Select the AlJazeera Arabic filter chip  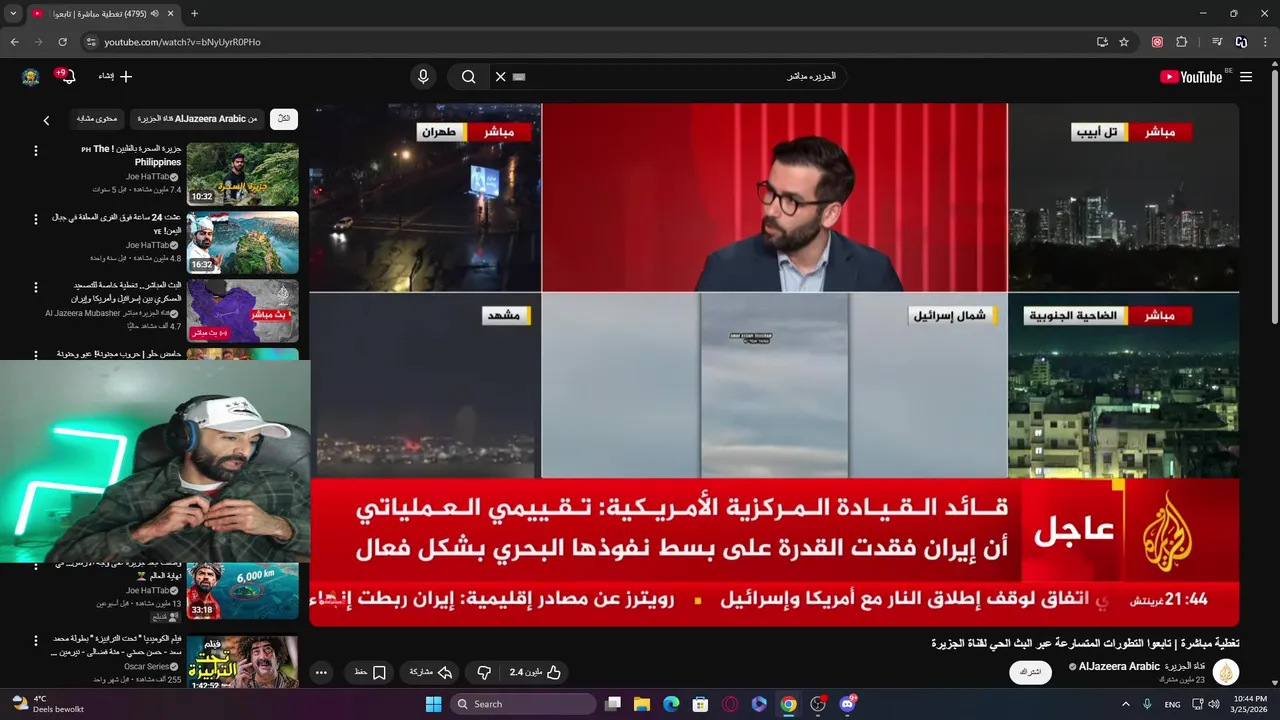pyautogui.click(x=197, y=119)
